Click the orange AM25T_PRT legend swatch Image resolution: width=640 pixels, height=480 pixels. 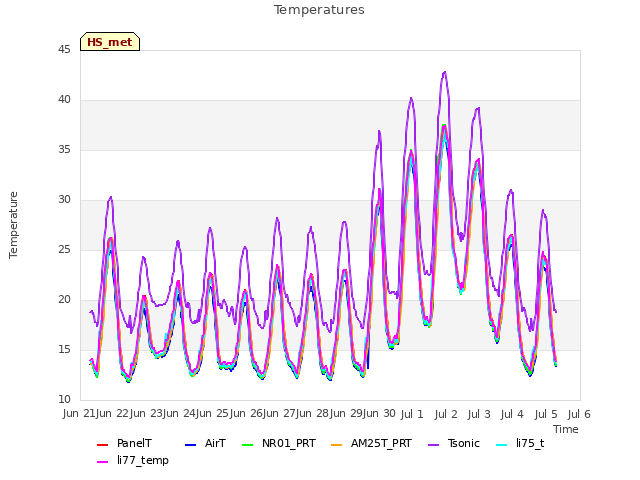337,444
